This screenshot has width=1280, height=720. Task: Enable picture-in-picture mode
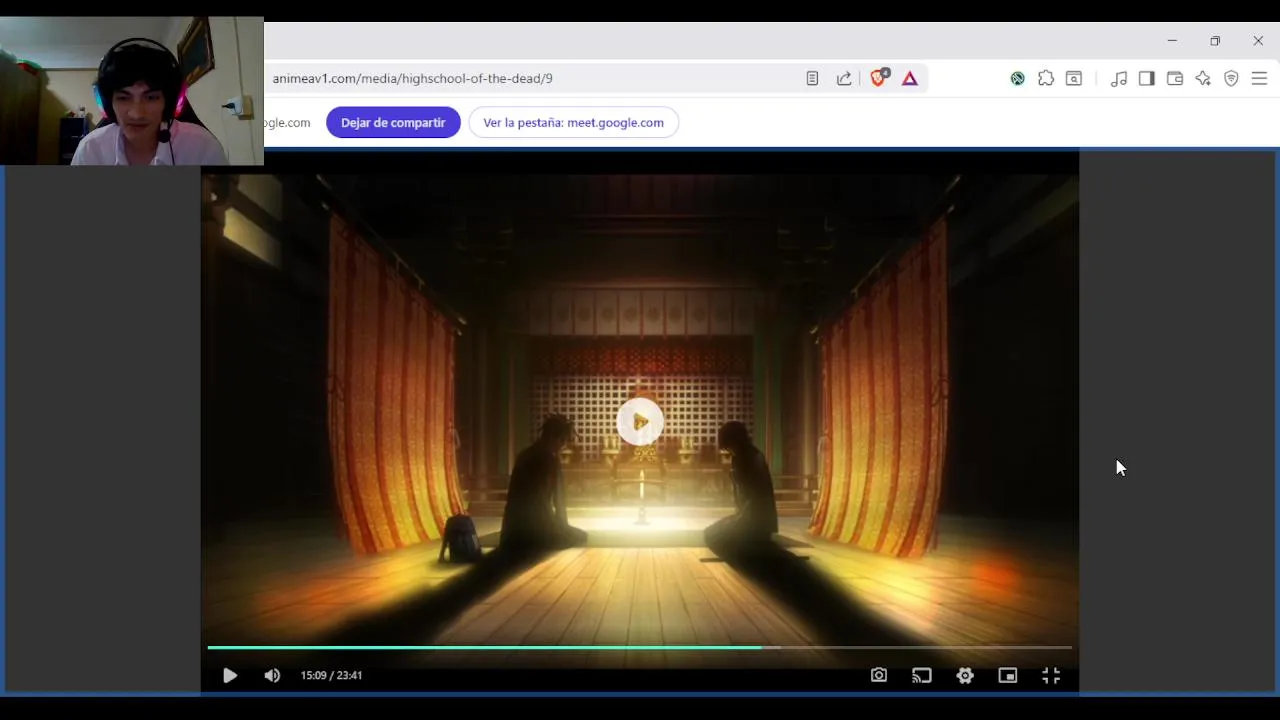click(1008, 676)
